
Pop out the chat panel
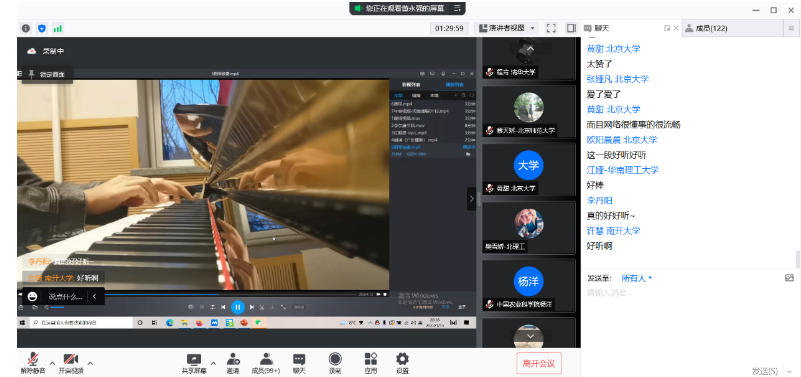click(x=667, y=28)
